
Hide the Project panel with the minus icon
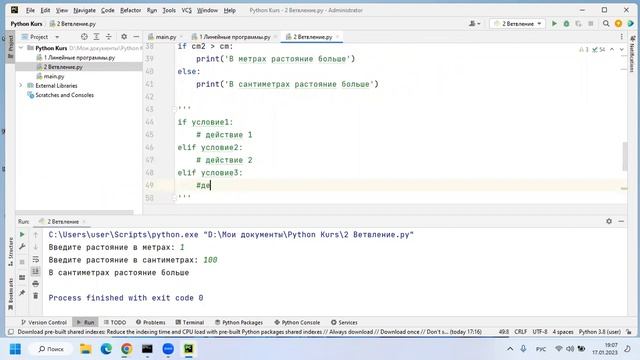[136, 37]
